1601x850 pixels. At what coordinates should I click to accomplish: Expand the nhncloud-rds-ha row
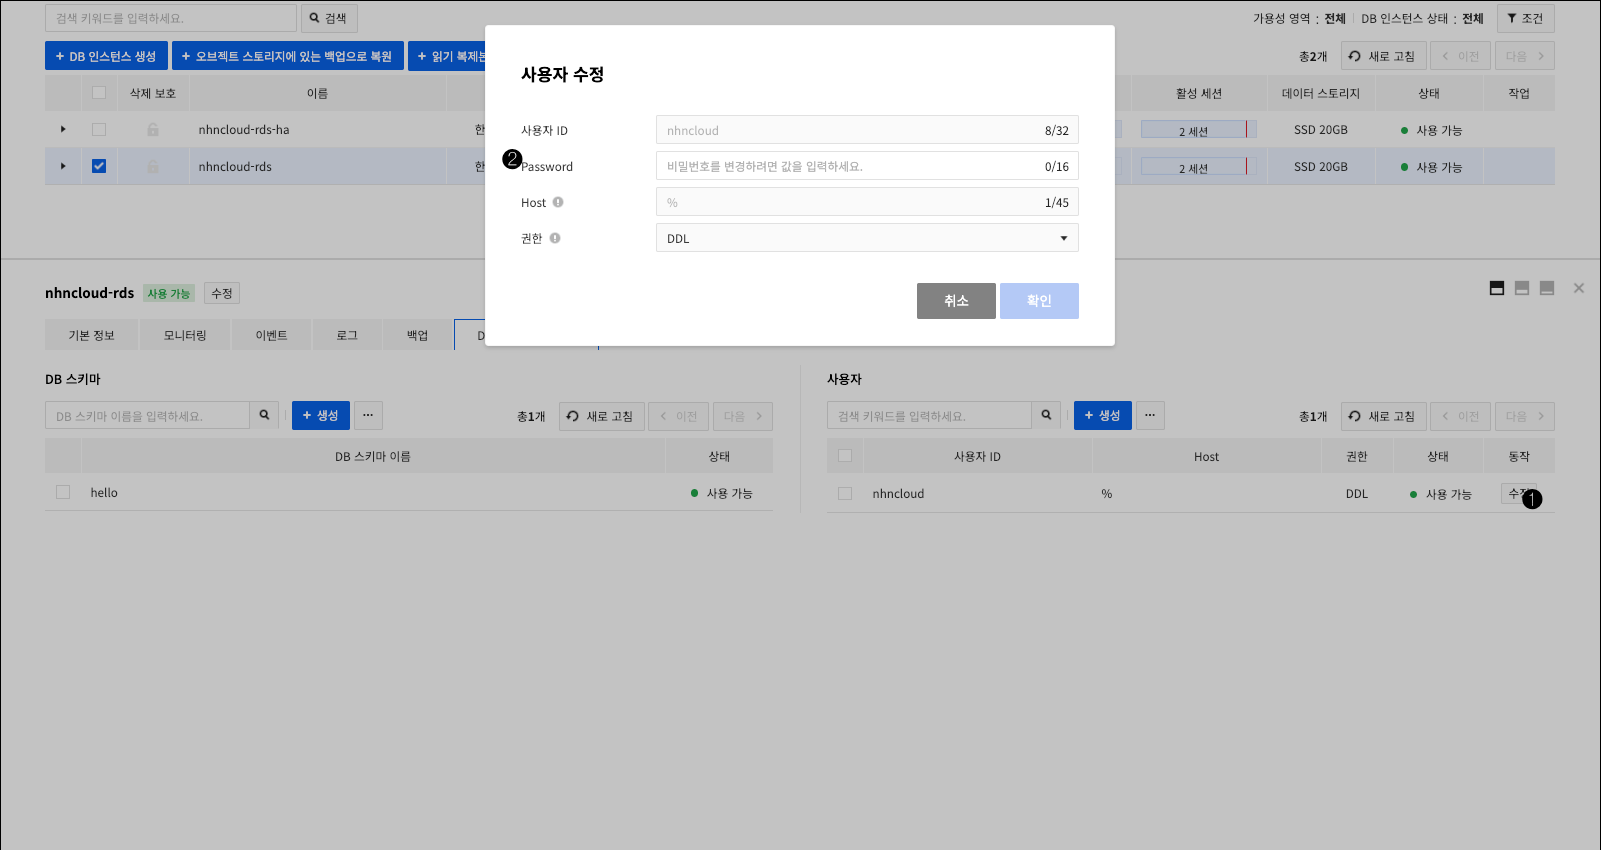click(x=63, y=129)
